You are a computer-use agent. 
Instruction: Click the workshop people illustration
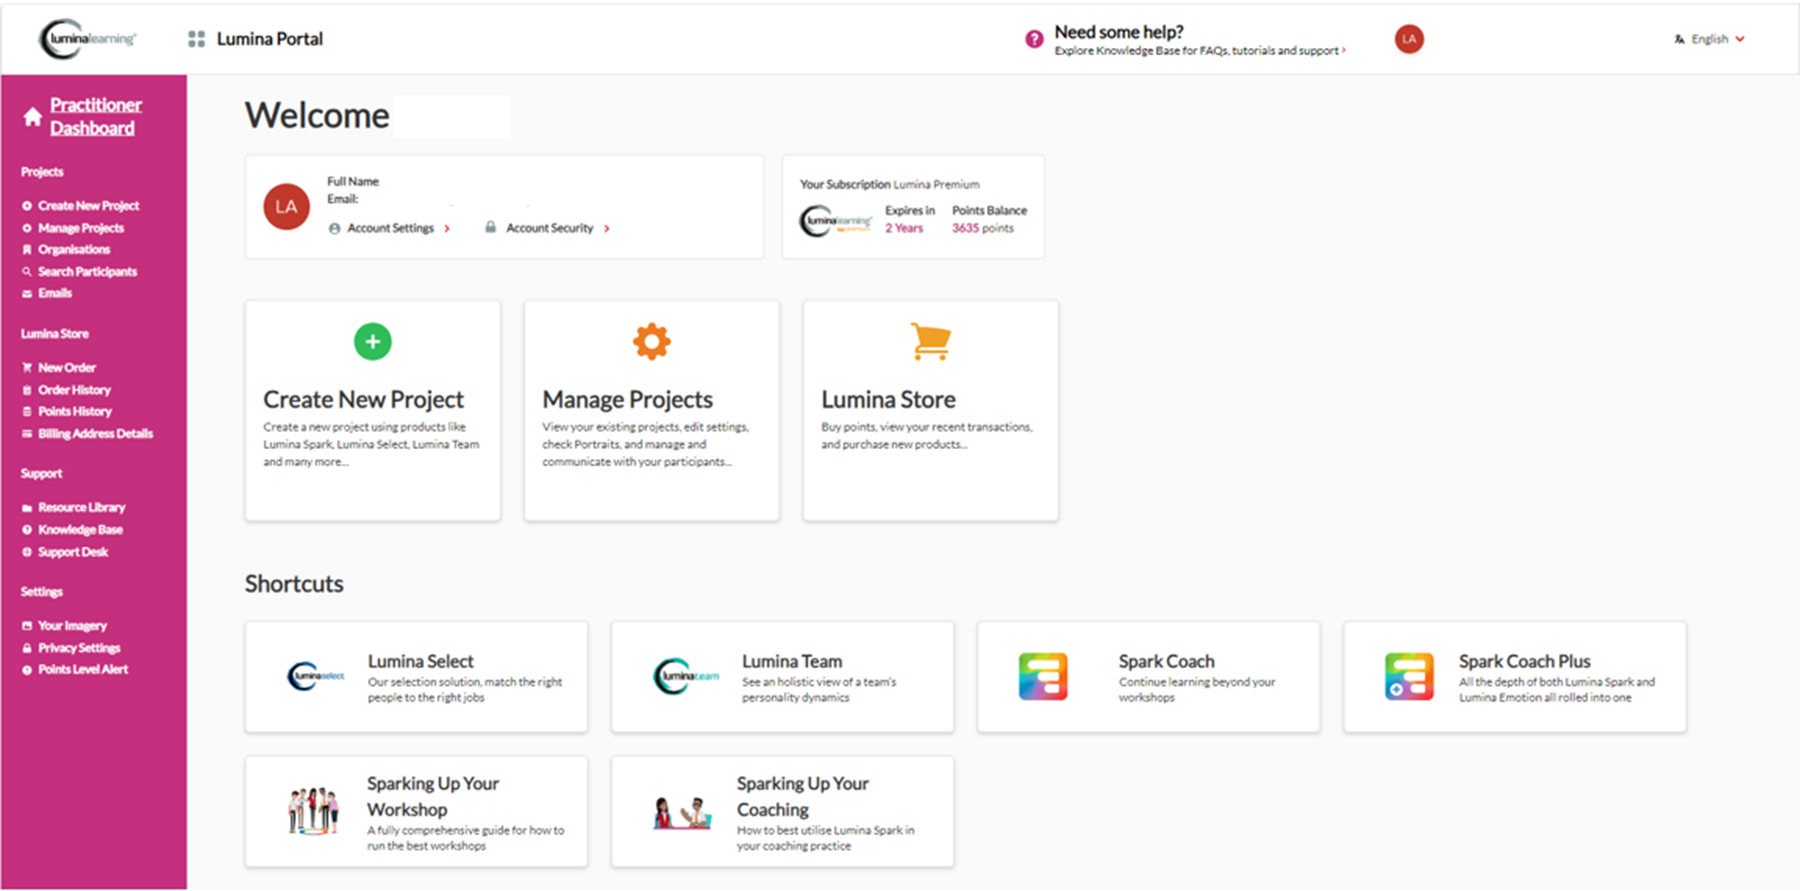coord(313,811)
